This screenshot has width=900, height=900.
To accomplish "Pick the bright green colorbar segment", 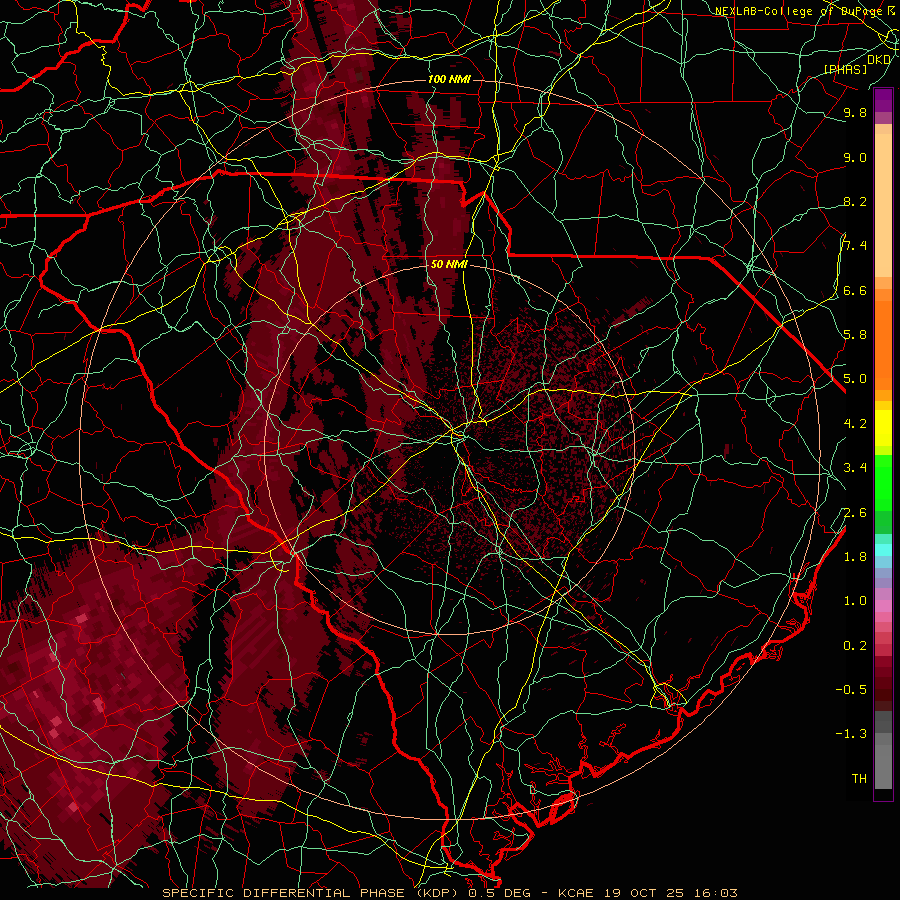I will pyautogui.click(x=883, y=482).
